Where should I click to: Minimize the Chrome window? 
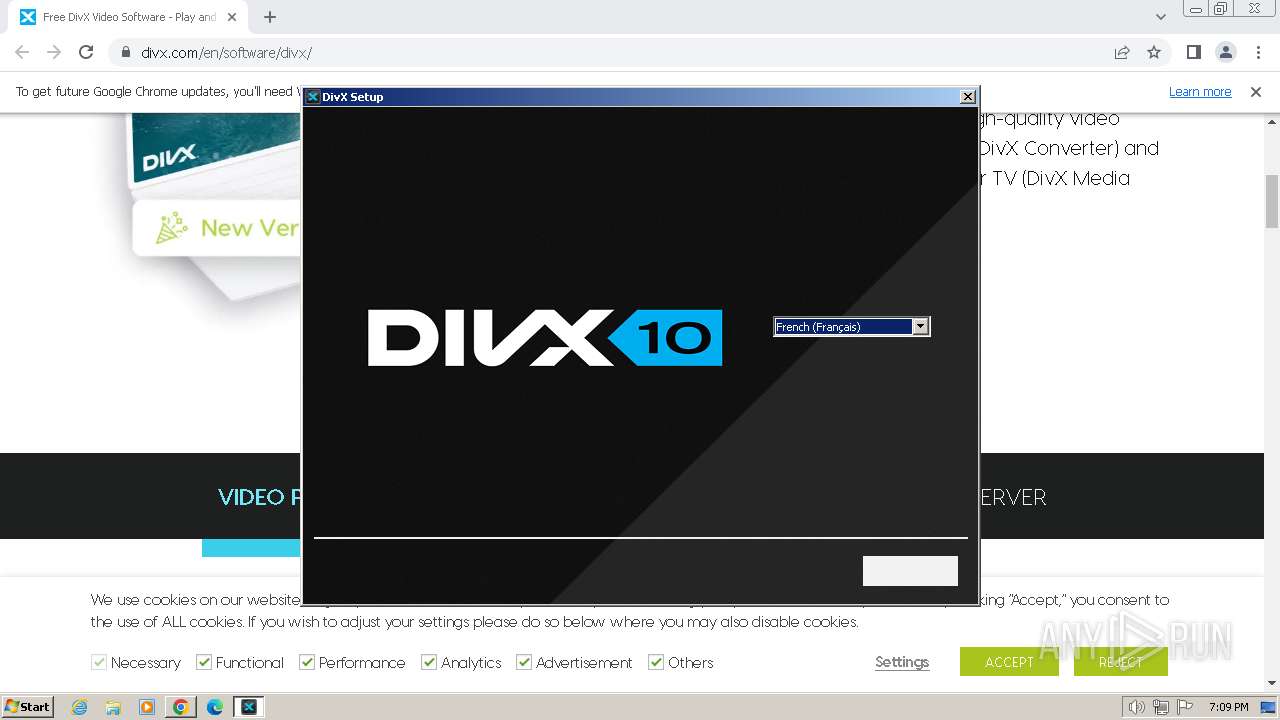pos(1195,9)
